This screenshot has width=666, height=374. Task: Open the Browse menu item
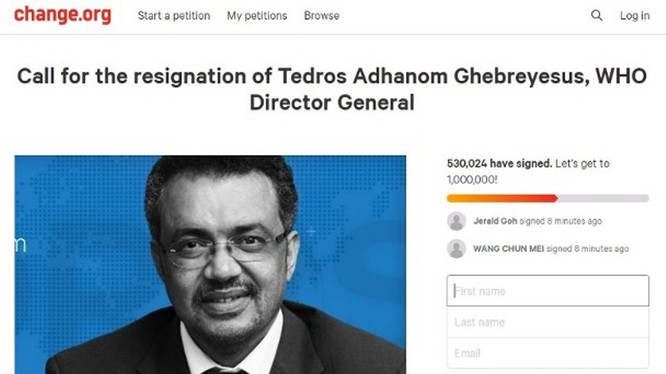tap(322, 16)
